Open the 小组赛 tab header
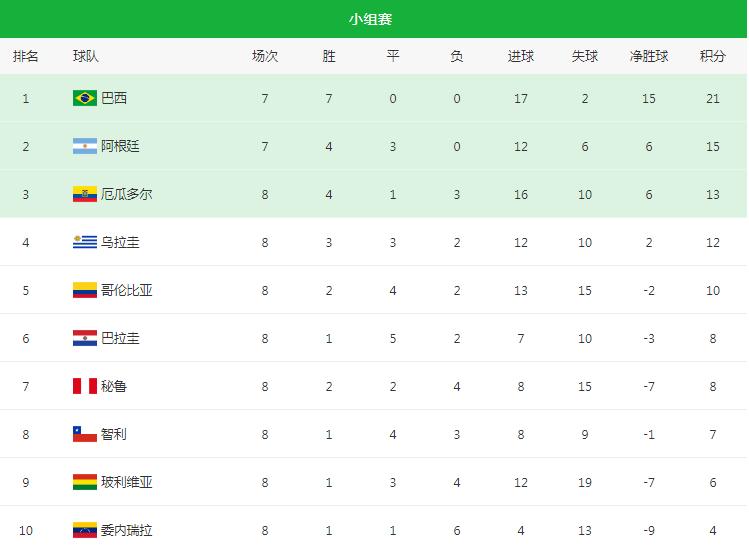 tap(371, 19)
